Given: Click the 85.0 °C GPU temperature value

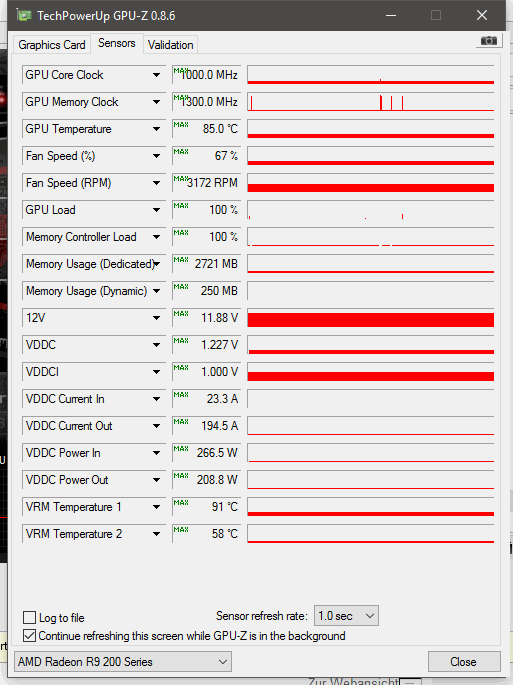Looking at the screenshot, I should tap(206, 129).
